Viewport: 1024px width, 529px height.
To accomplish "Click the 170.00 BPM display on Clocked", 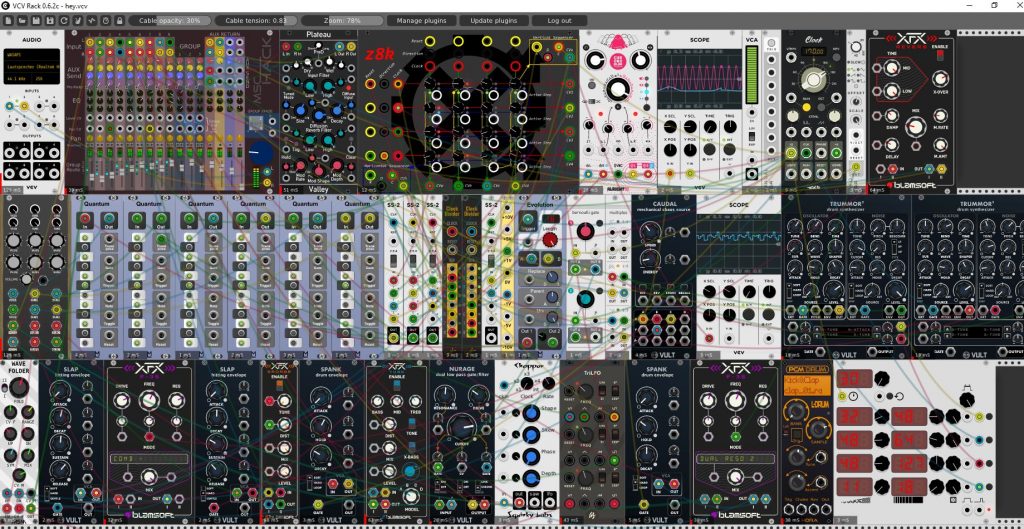I will click(814, 50).
